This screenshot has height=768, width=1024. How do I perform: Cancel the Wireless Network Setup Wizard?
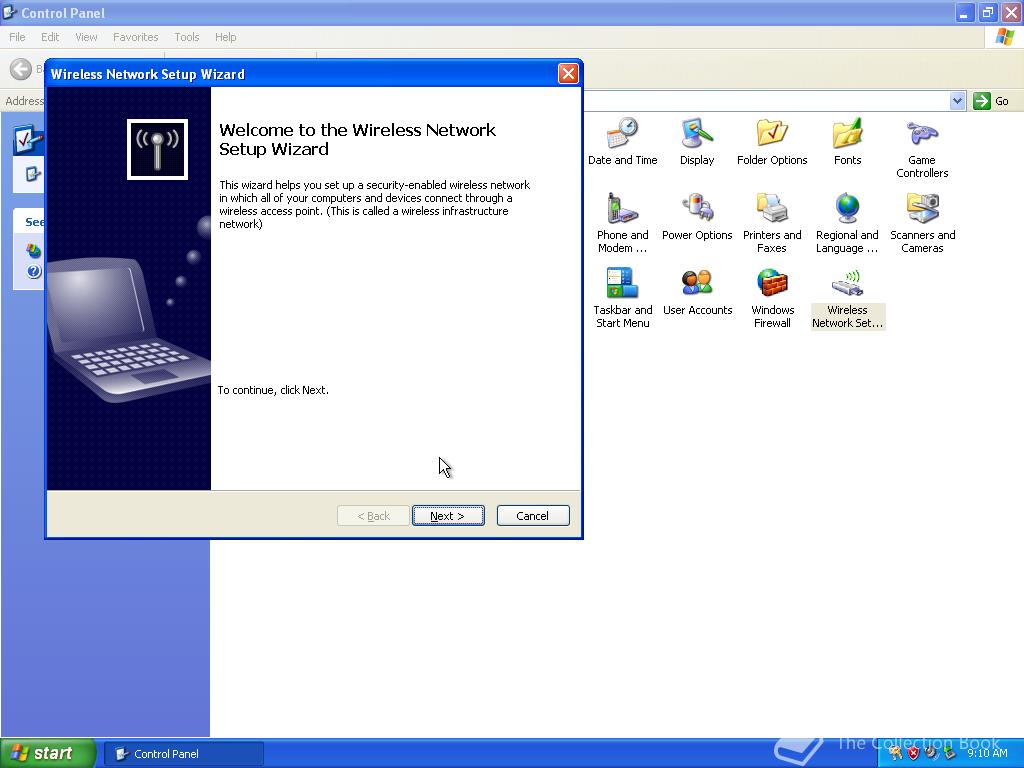tap(533, 515)
